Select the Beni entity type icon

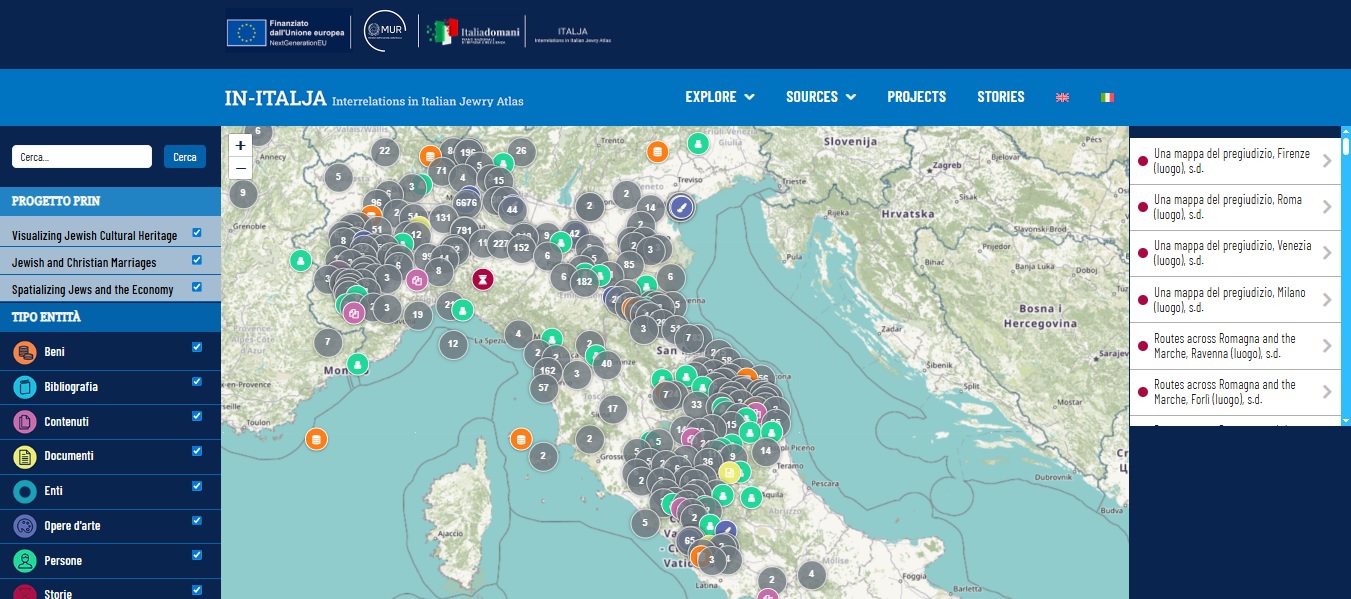pos(22,352)
